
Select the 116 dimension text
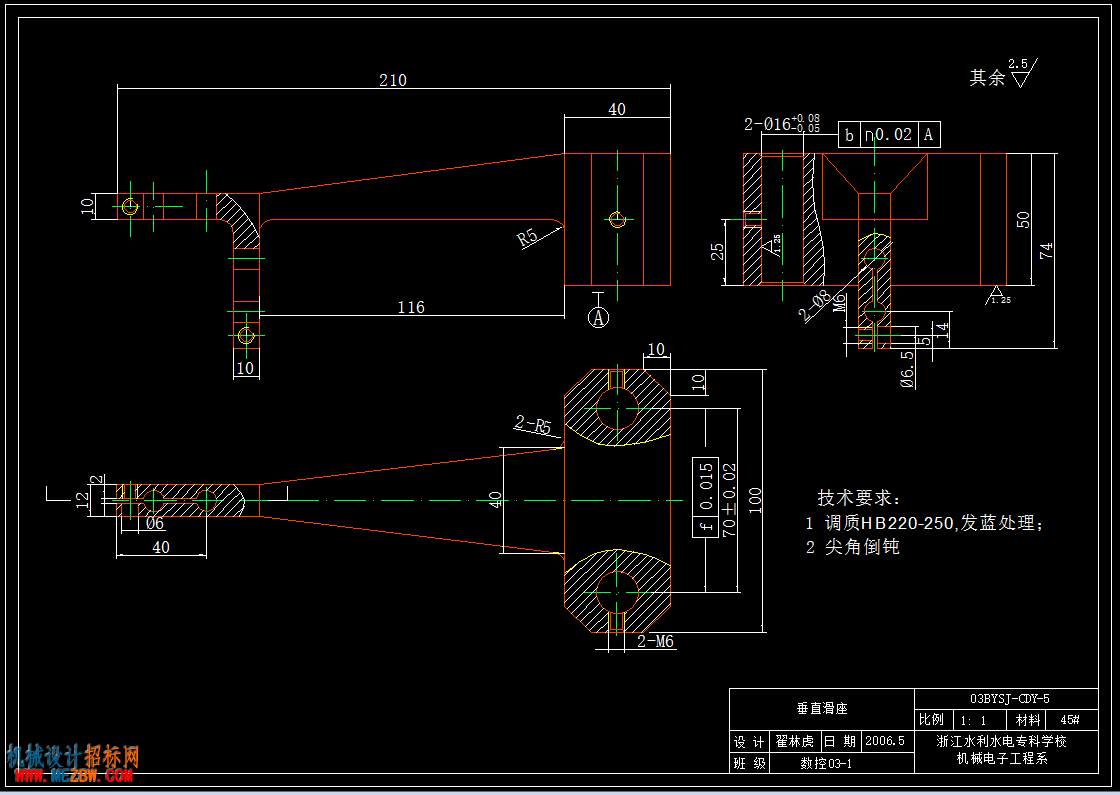coord(411,307)
